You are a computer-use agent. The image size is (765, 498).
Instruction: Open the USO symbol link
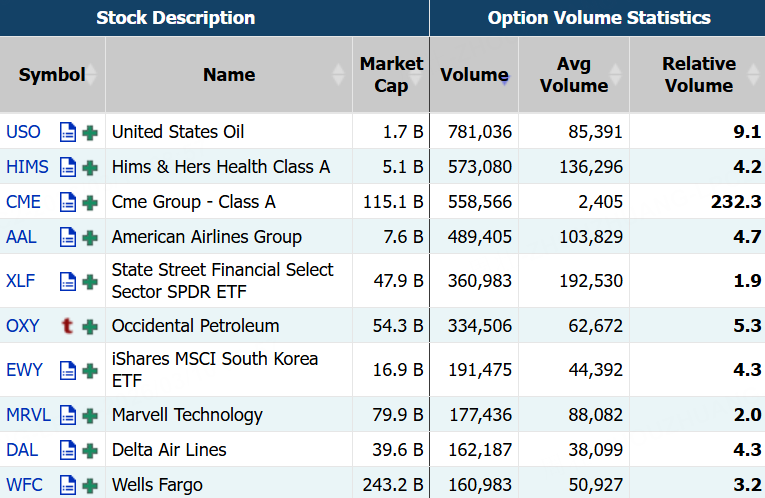point(25,132)
